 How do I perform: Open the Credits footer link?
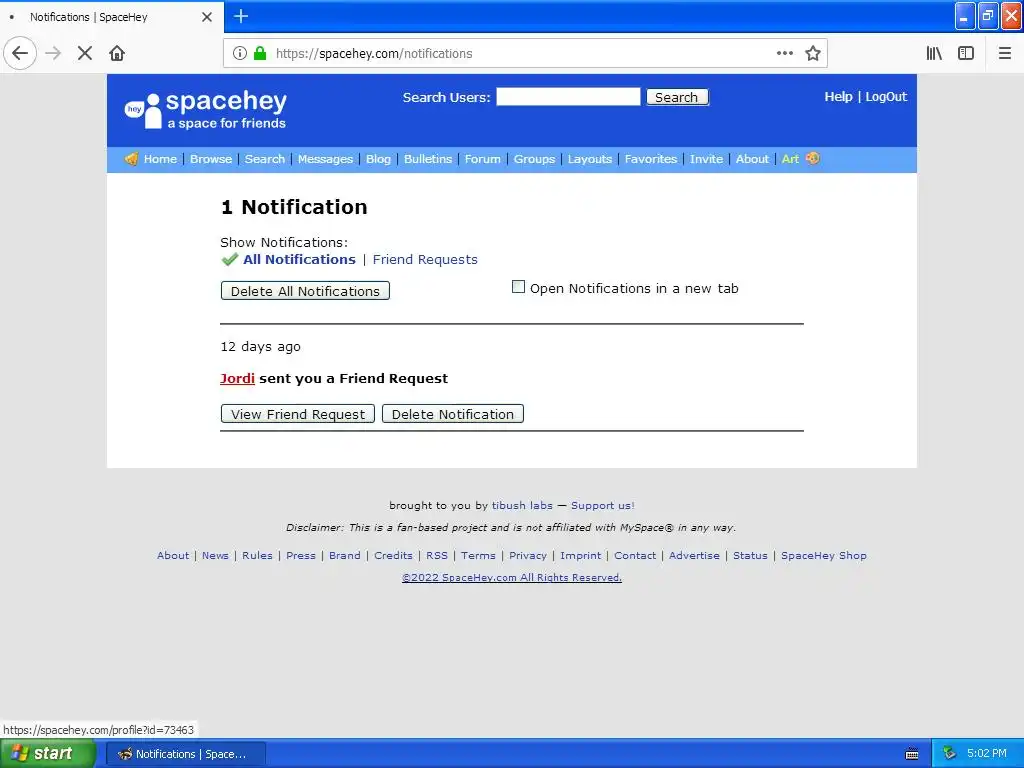pyautogui.click(x=393, y=556)
